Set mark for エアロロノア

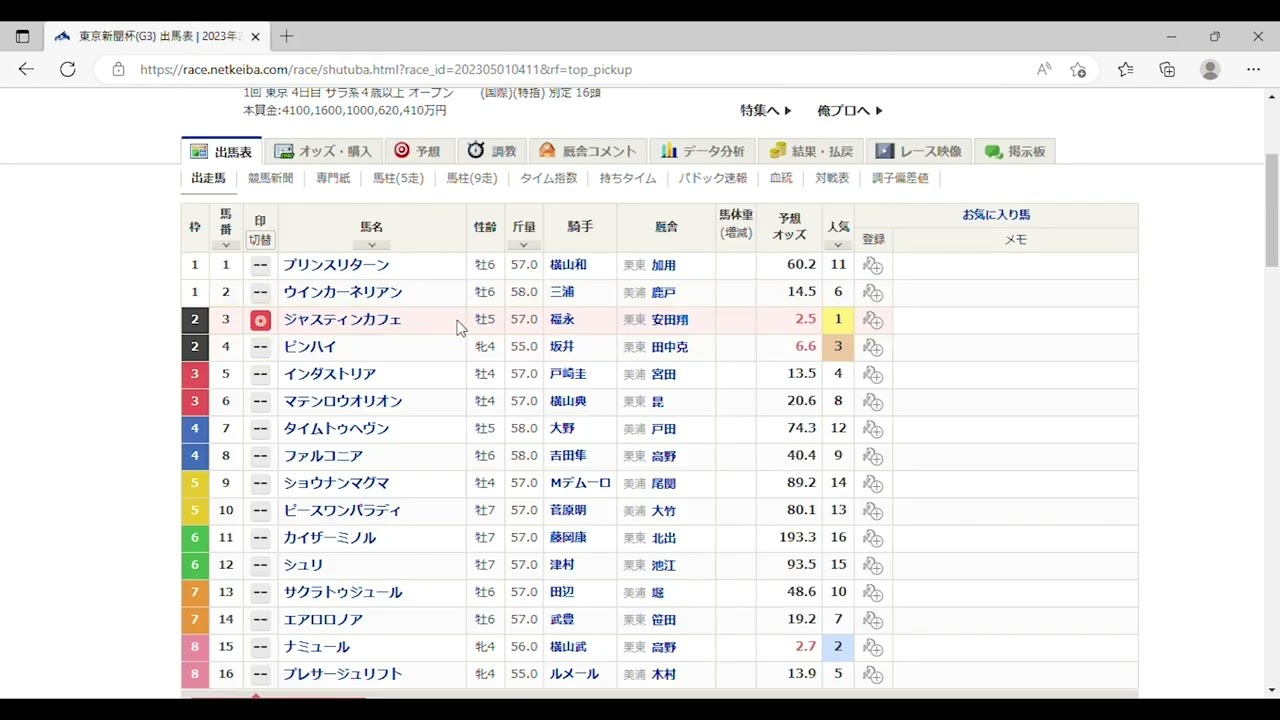(260, 619)
